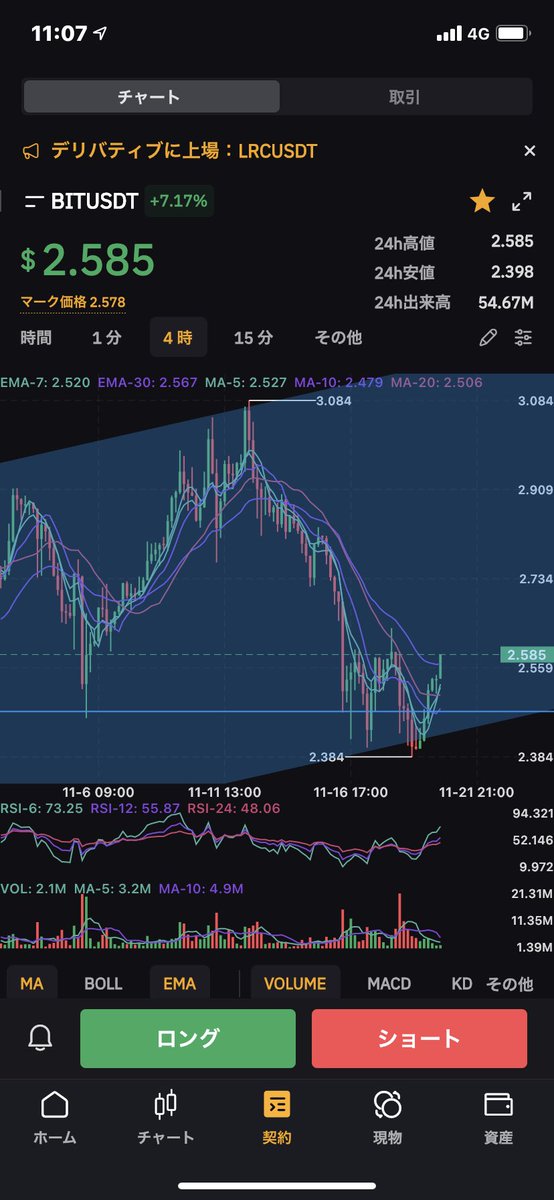This screenshot has height=1200, width=554.
Task: Open the pencil drawing tools
Action: tap(488, 338)
